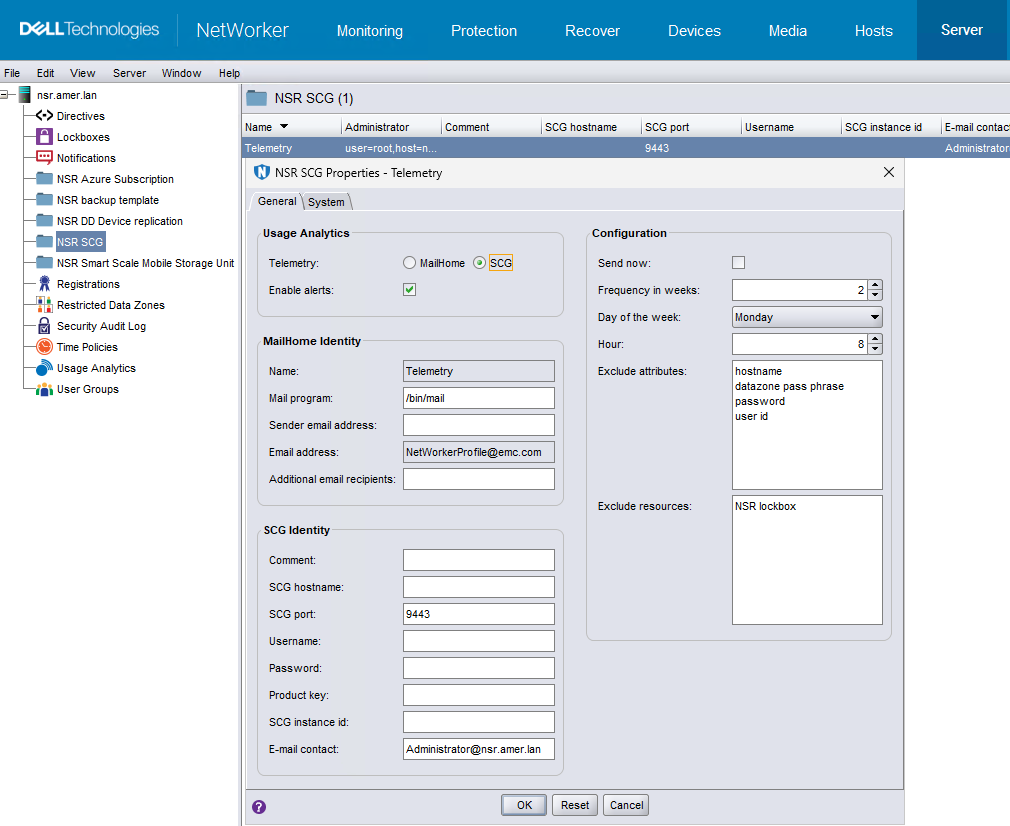This screenshot has height=826, width=1010.
Task: Open Restricted Data Zones icon
Action: click(44, 305)
